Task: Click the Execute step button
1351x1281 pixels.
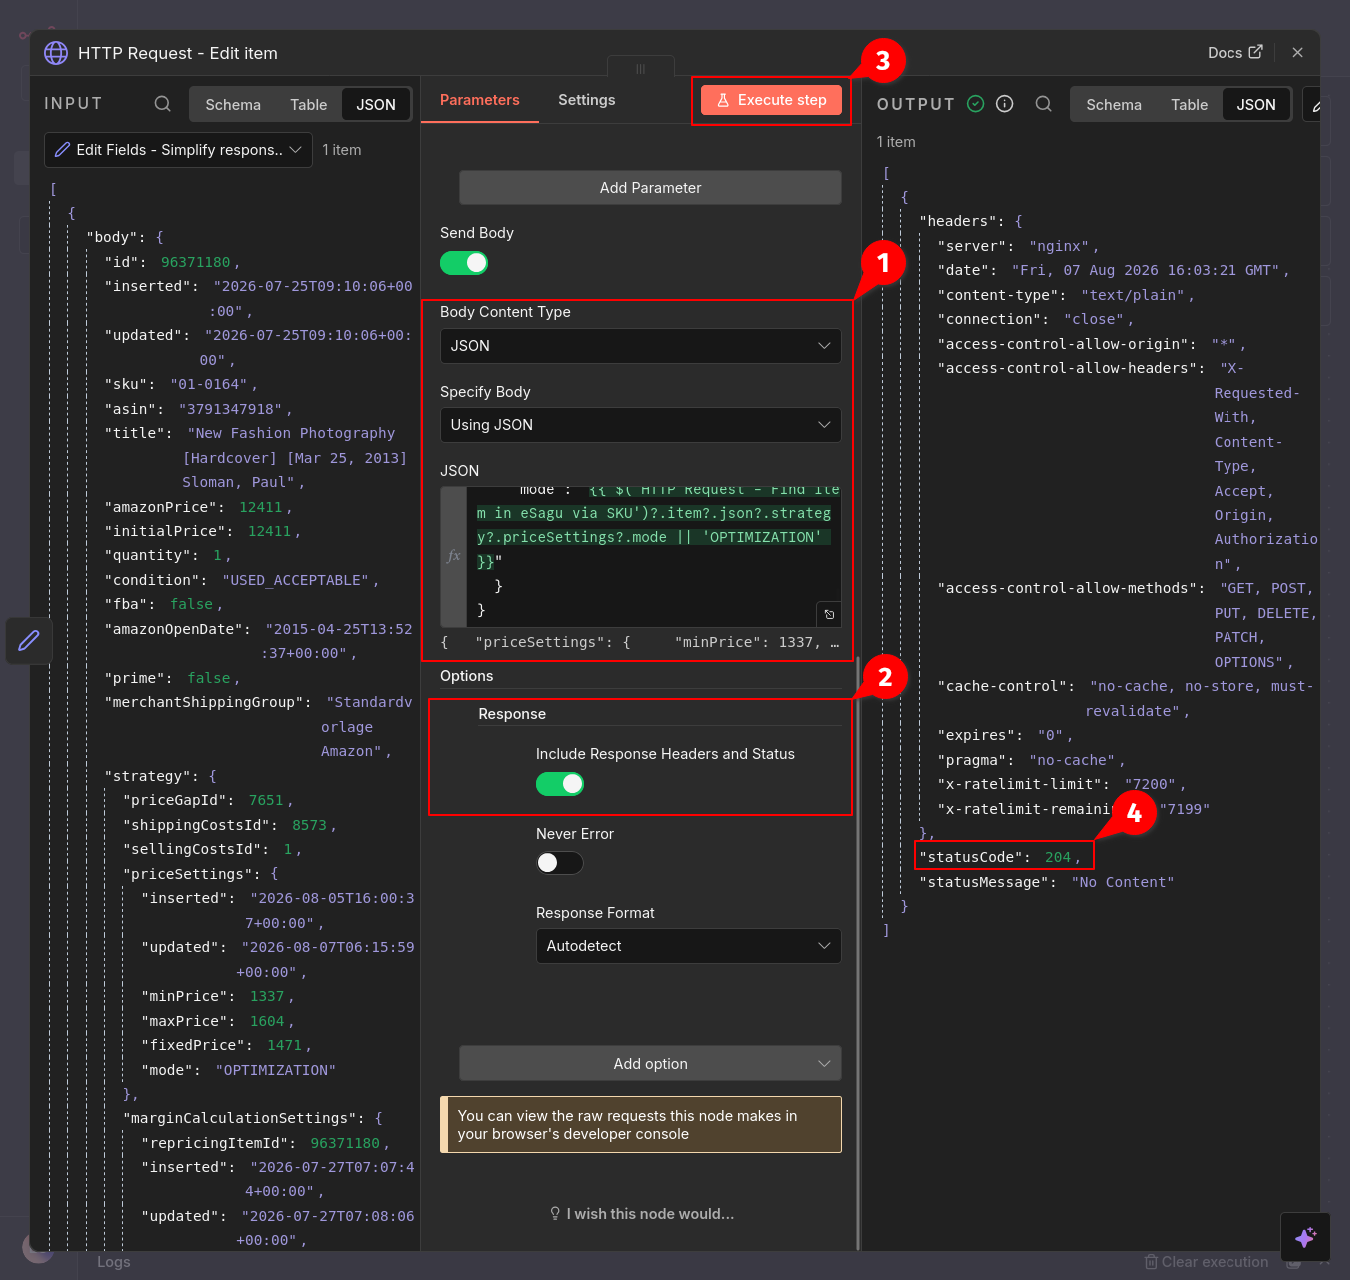Action: point(771,100)
